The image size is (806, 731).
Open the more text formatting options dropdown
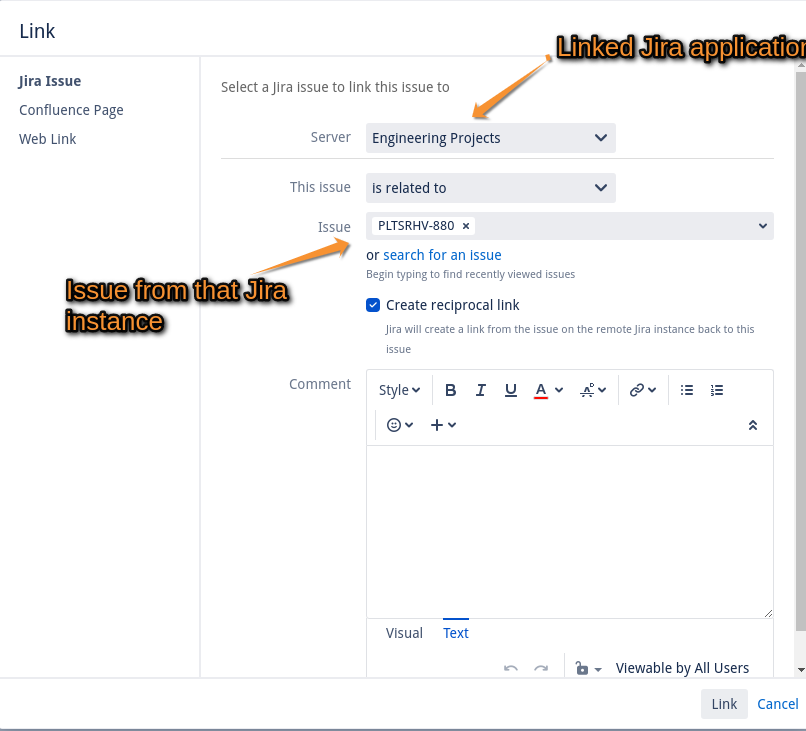coord(593,390)
